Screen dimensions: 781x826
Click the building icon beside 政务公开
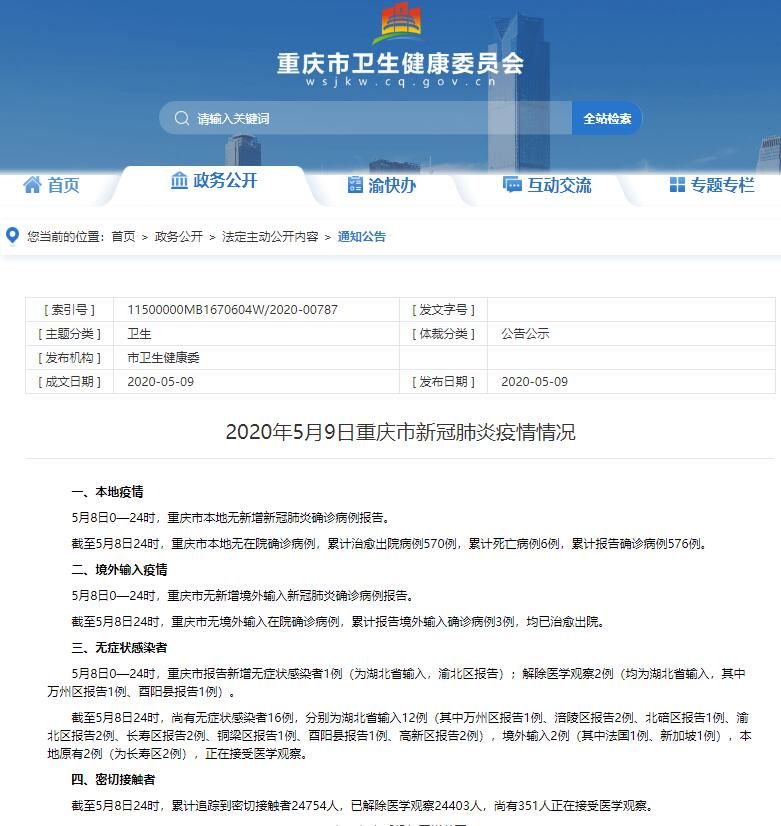(179, 180)
